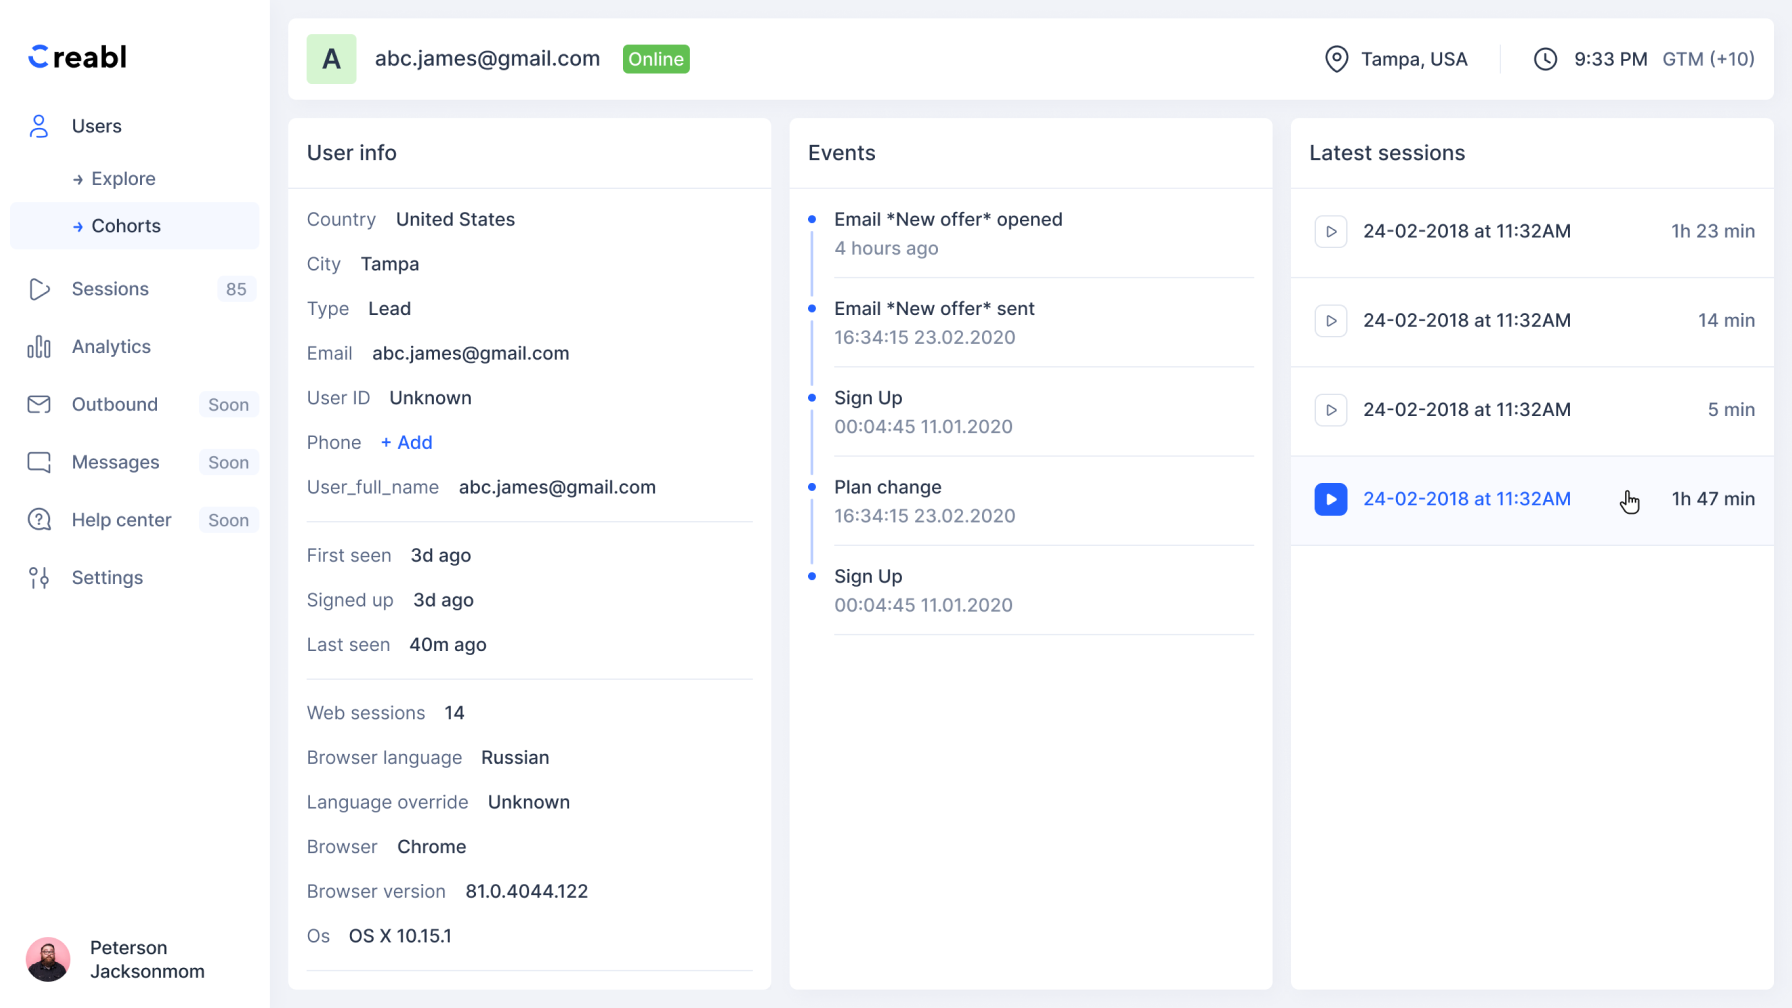Click the Users person icon in sidebar
This screenshot has height=1008, width=1792.
[x=39, y=126]
